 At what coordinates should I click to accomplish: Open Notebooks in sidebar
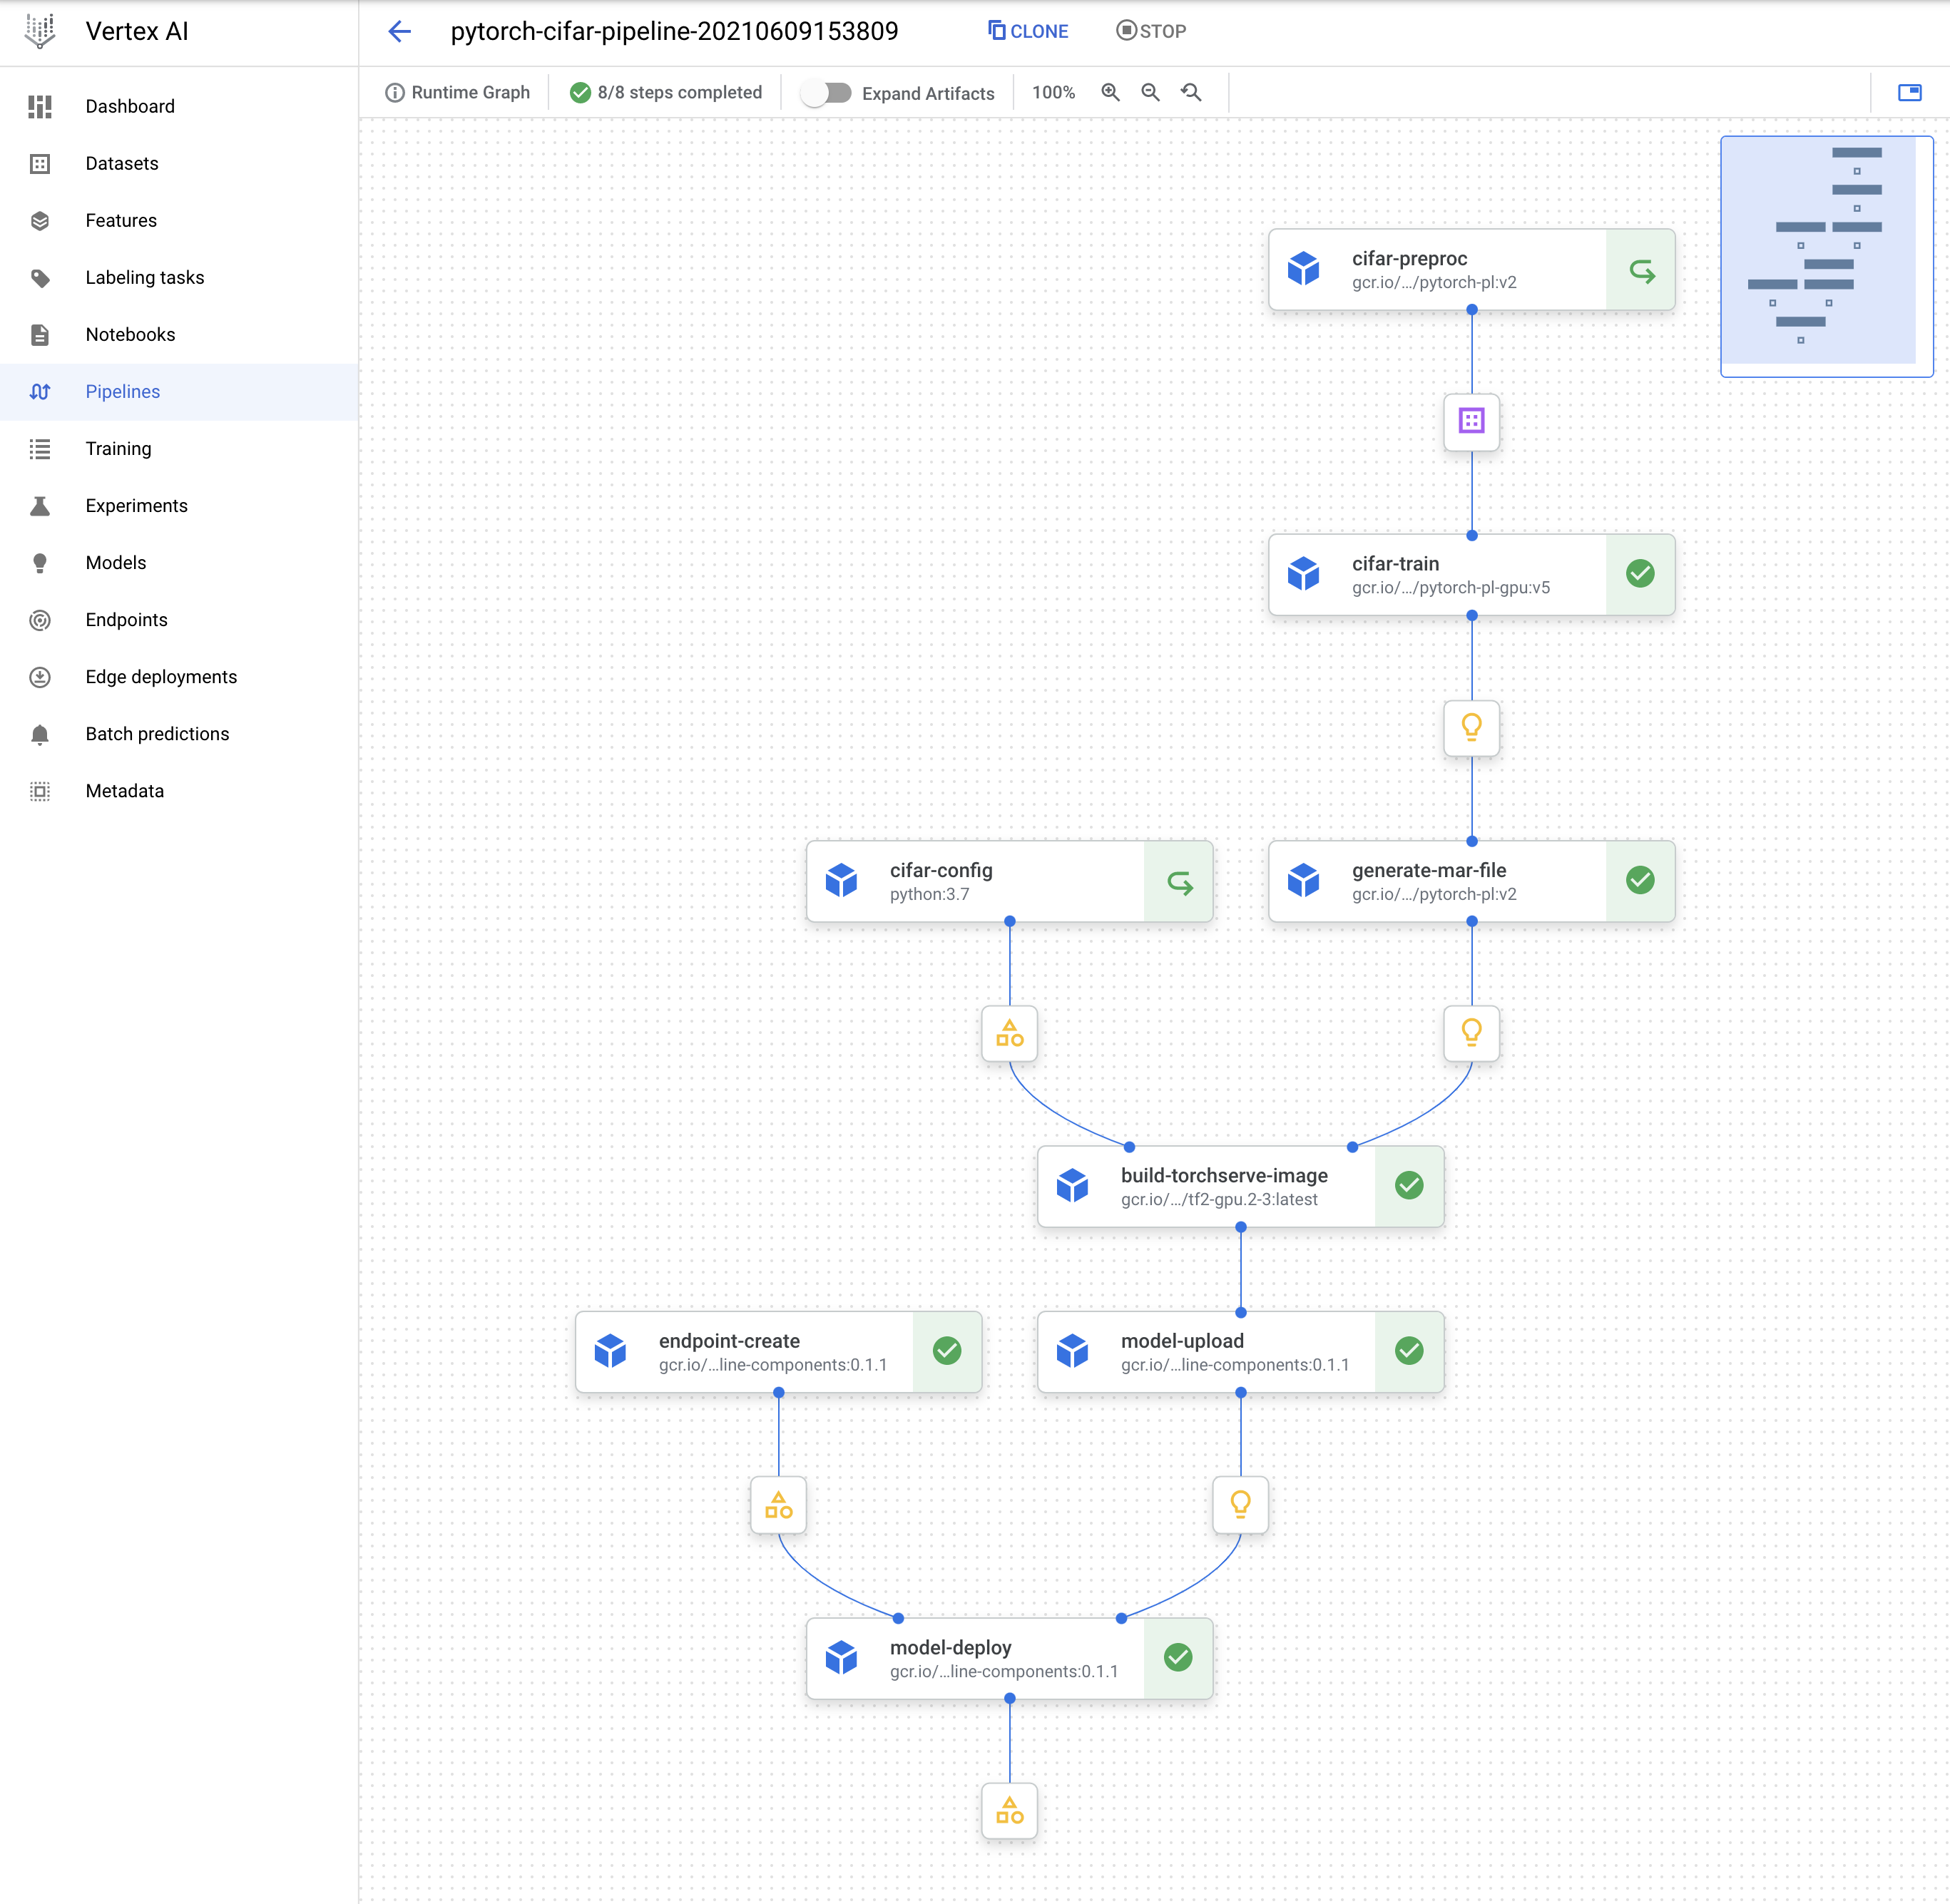pyautogui.click(x=179, y=334)
